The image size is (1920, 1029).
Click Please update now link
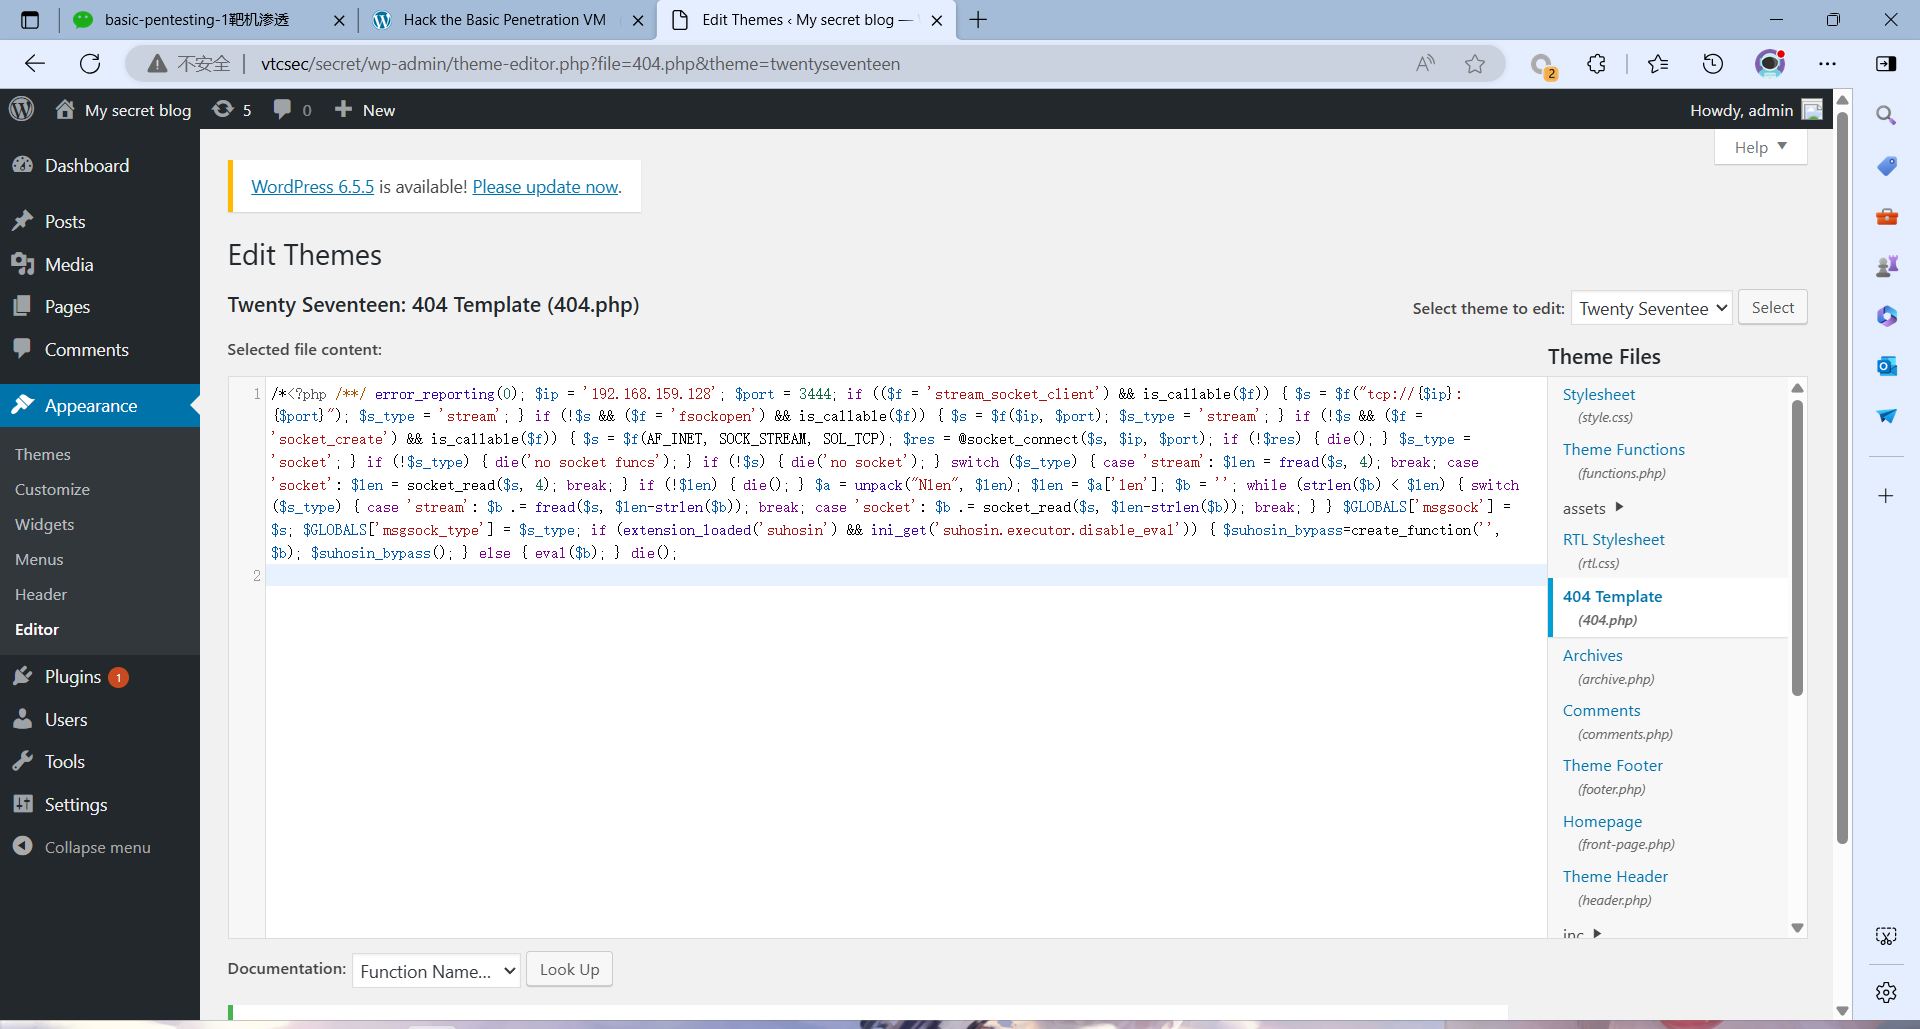point(545,187)
